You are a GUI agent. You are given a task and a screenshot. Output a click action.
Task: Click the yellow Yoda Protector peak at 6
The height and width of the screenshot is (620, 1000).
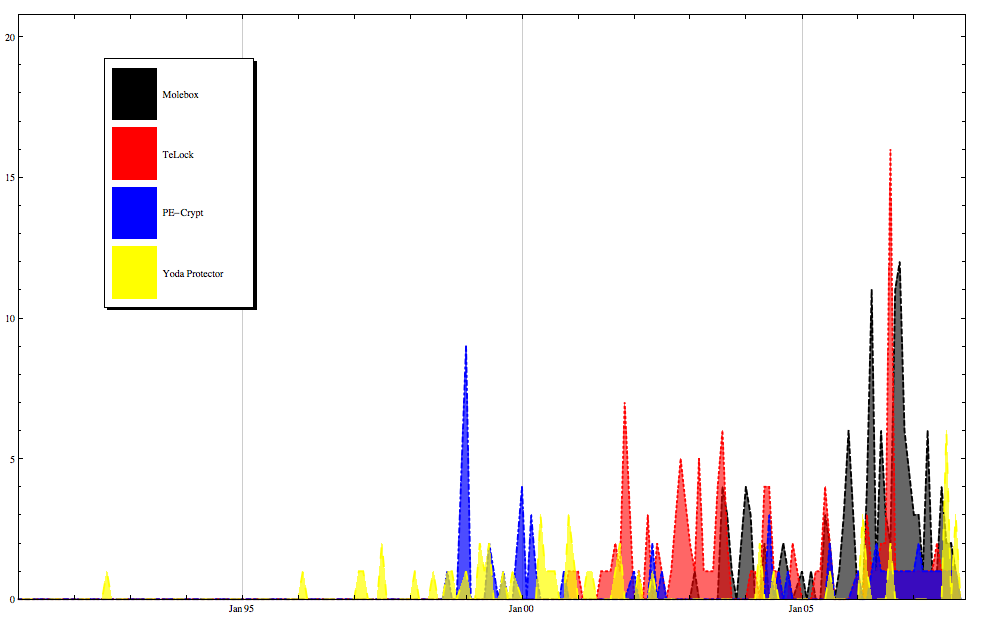pos(946,432)
